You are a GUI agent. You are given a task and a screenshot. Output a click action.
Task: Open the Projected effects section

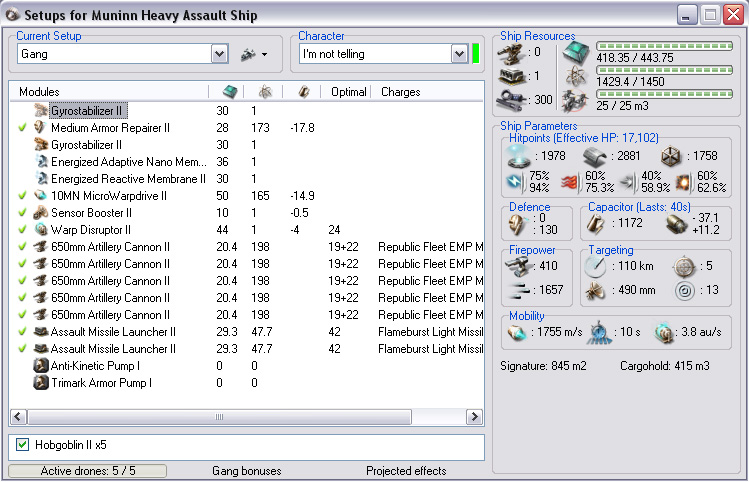click(x=406, y=471)
